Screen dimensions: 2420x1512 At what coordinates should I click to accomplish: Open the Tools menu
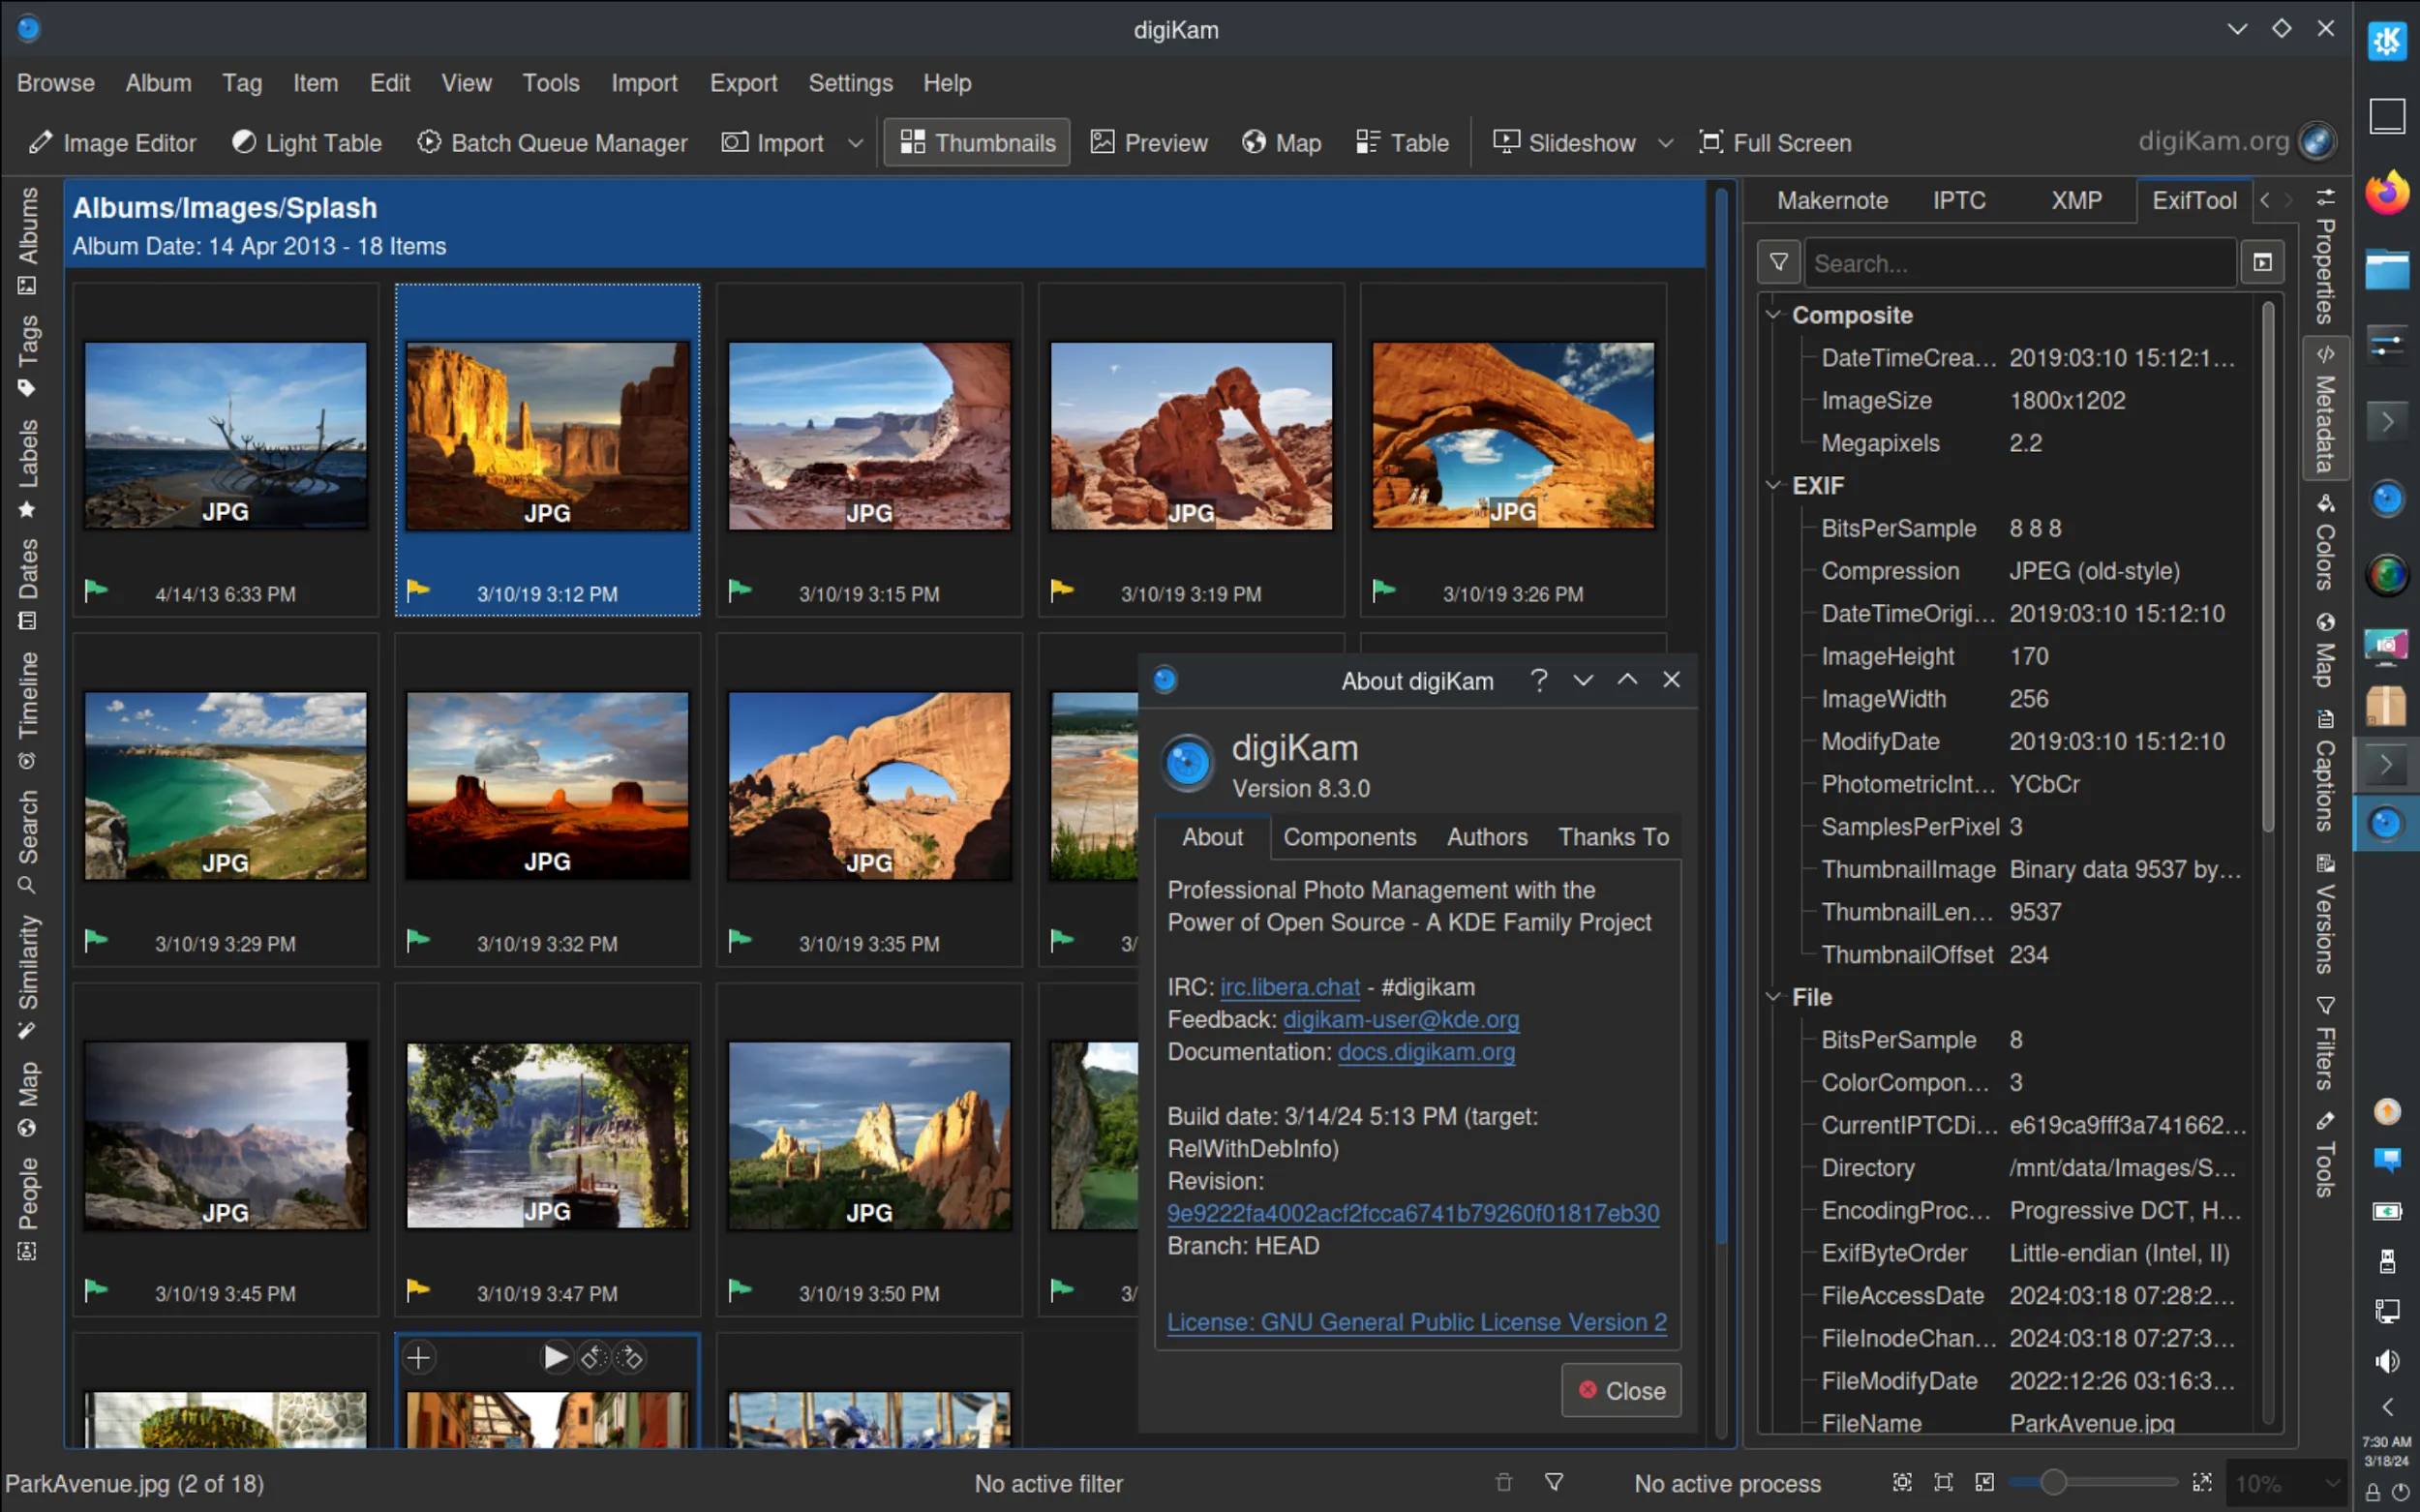(550, 83)
